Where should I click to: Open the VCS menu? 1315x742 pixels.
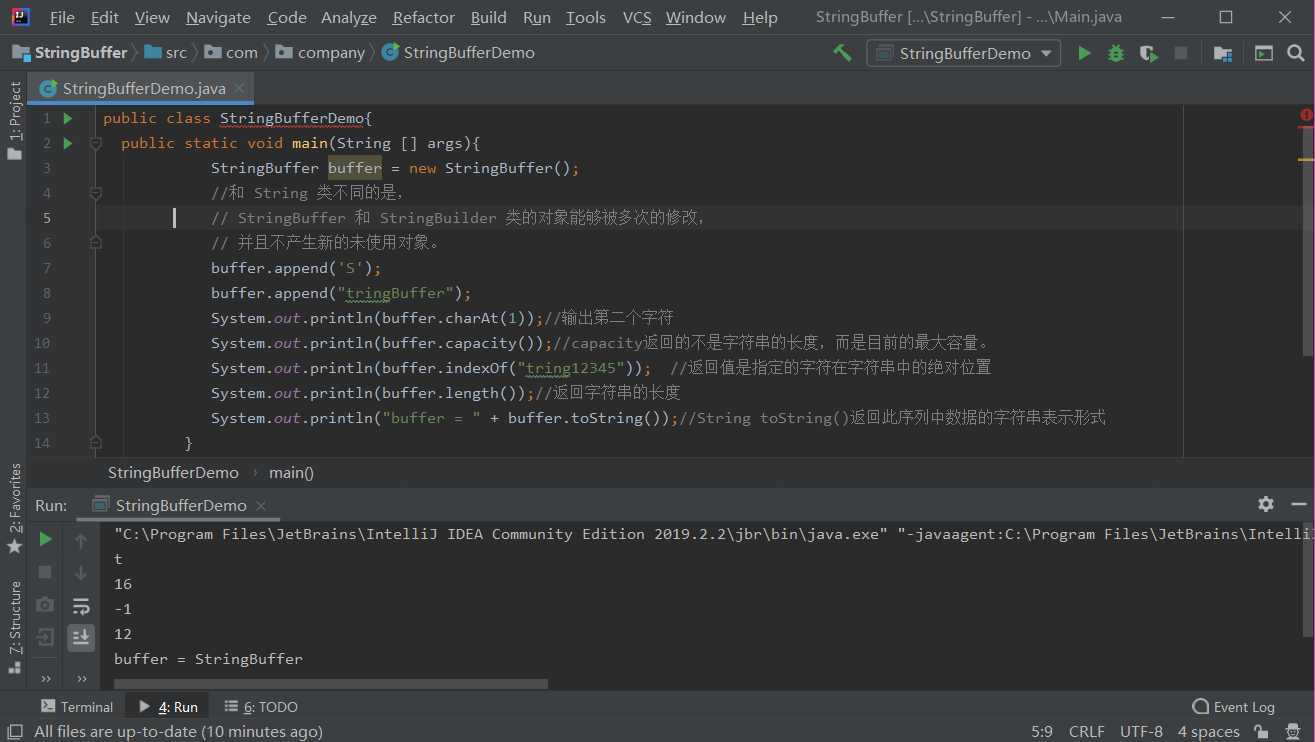[x=637, y=17]
